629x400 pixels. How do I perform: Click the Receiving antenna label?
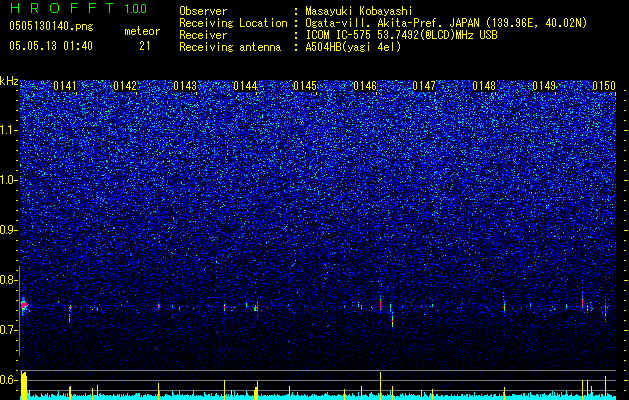(230, 47)
